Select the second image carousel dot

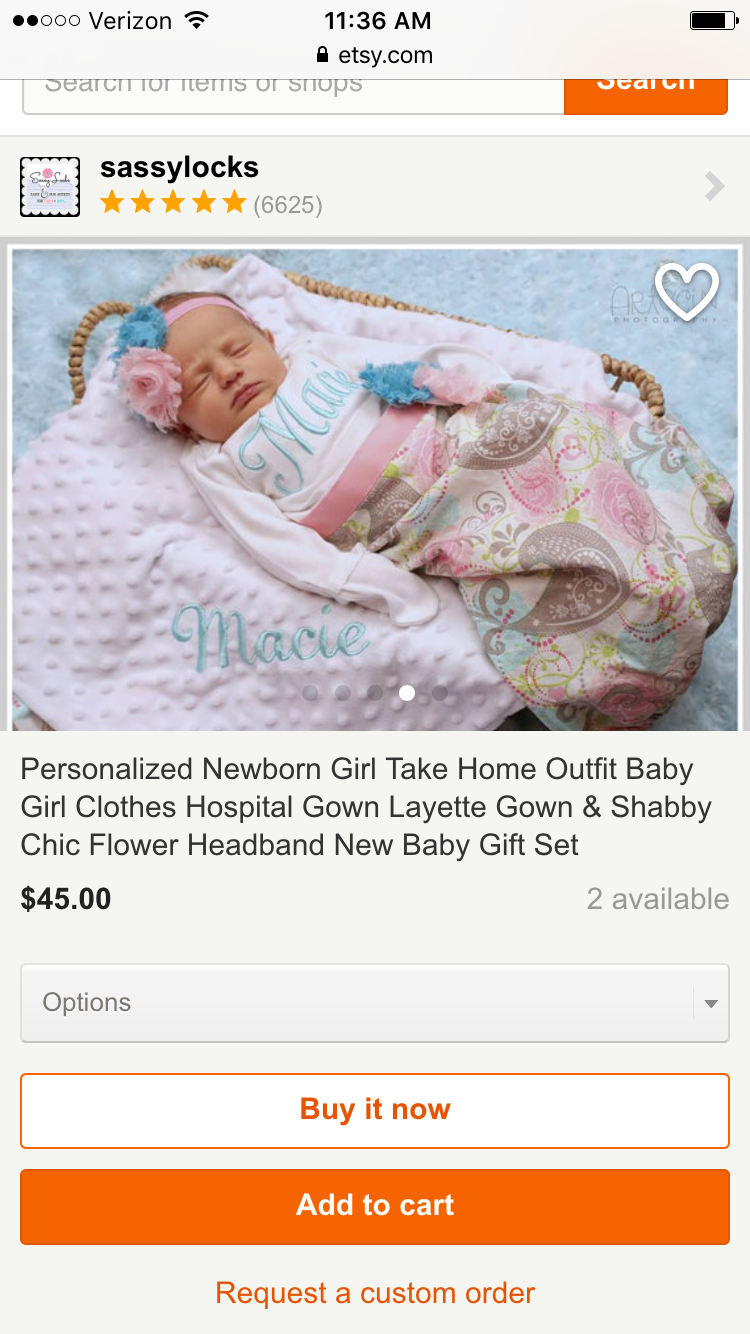[343, 692]
